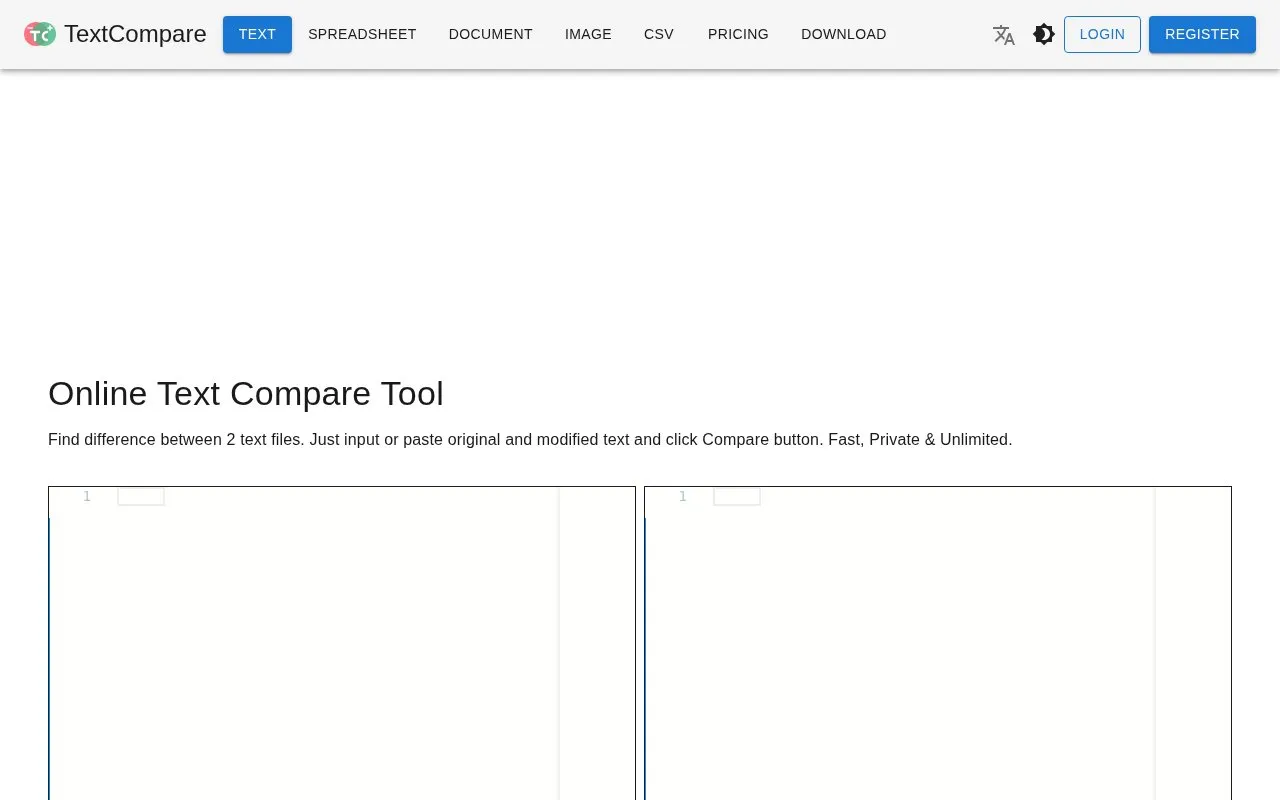Select the TEXT tab
Viewport: 1280px width, 800px height.
click(257, 34)
